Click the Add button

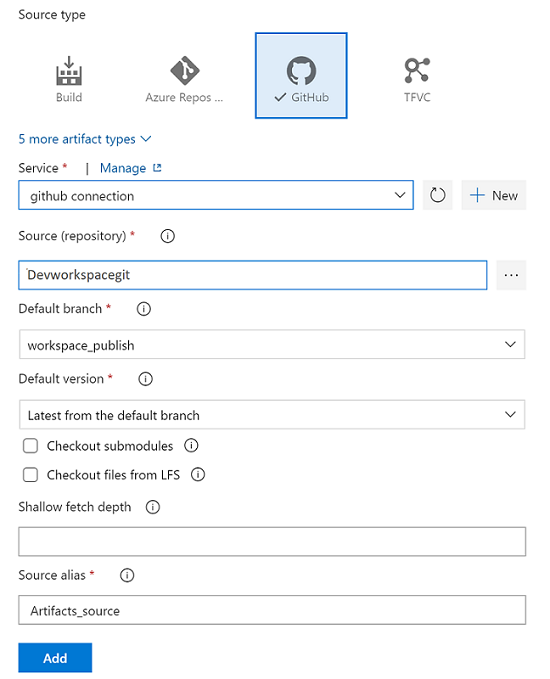point(55,658)
